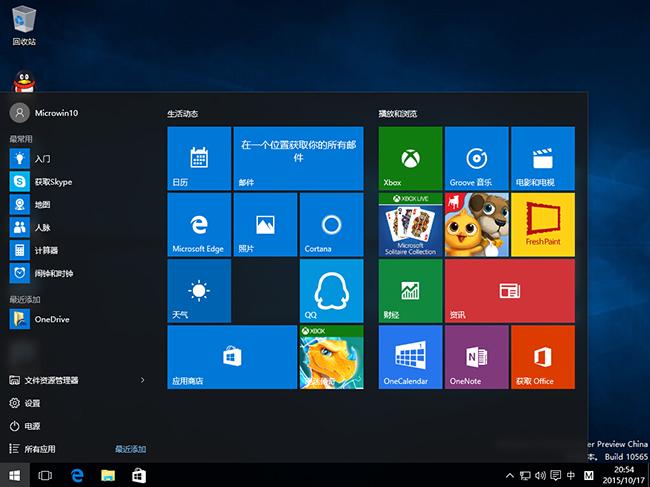650x487 pixels.
Task: Open the Photos (照片) tile
Action: coord(265,225)
